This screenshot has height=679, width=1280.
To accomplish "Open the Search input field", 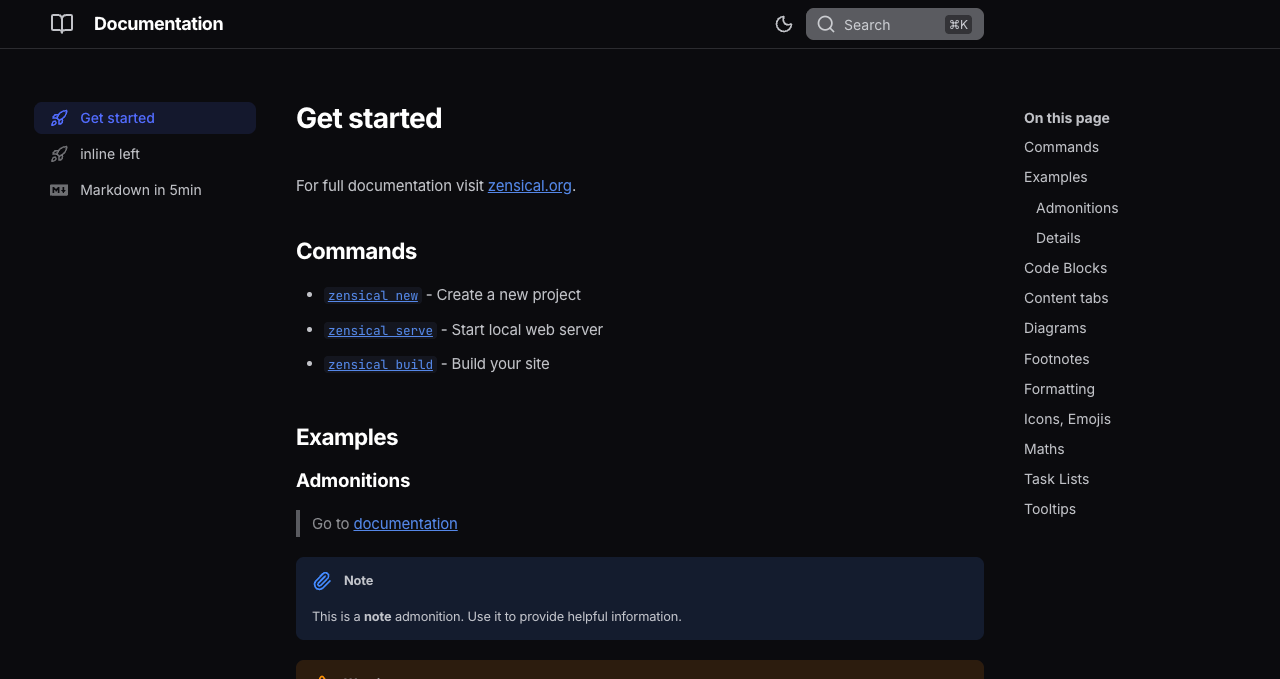I will [890, 24].
